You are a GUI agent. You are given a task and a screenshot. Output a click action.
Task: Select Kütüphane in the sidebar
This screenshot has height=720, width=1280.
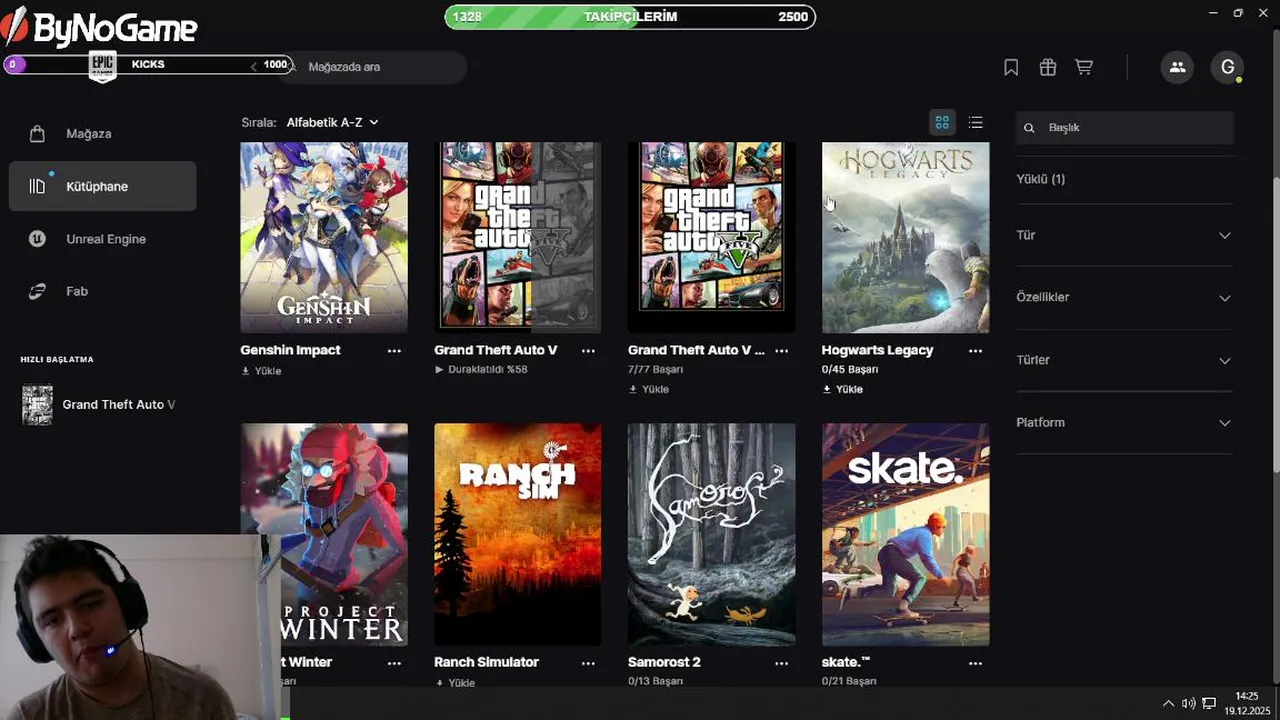(103, 186)
